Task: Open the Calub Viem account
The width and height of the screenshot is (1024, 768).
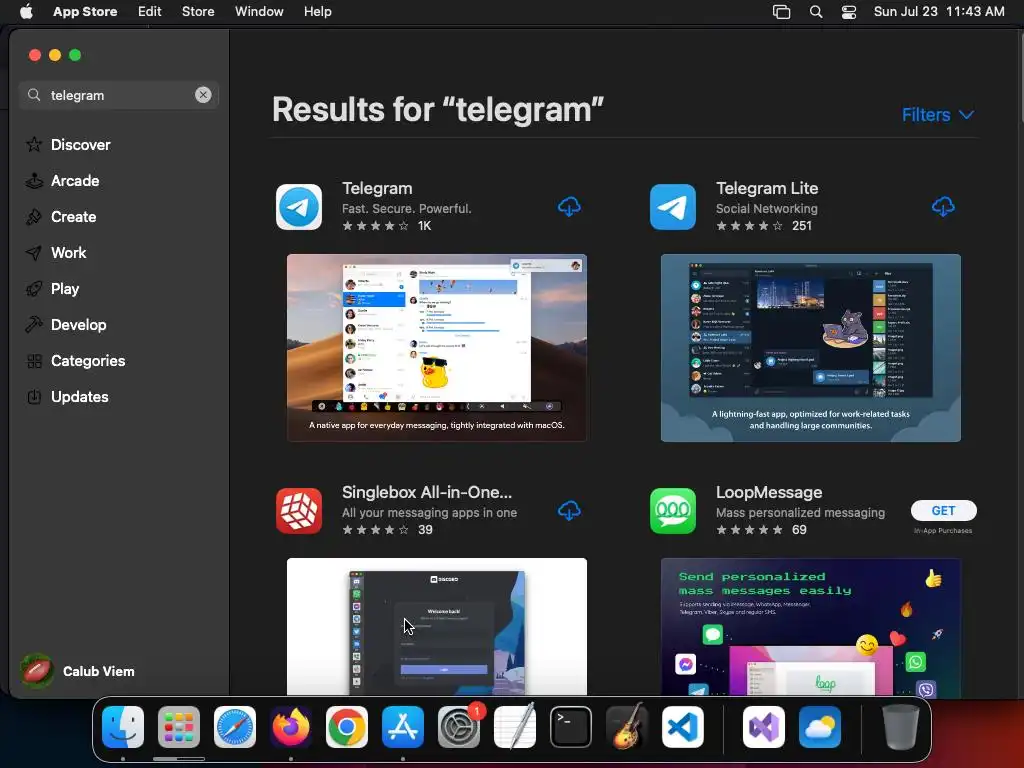Action: click(77, 671)
